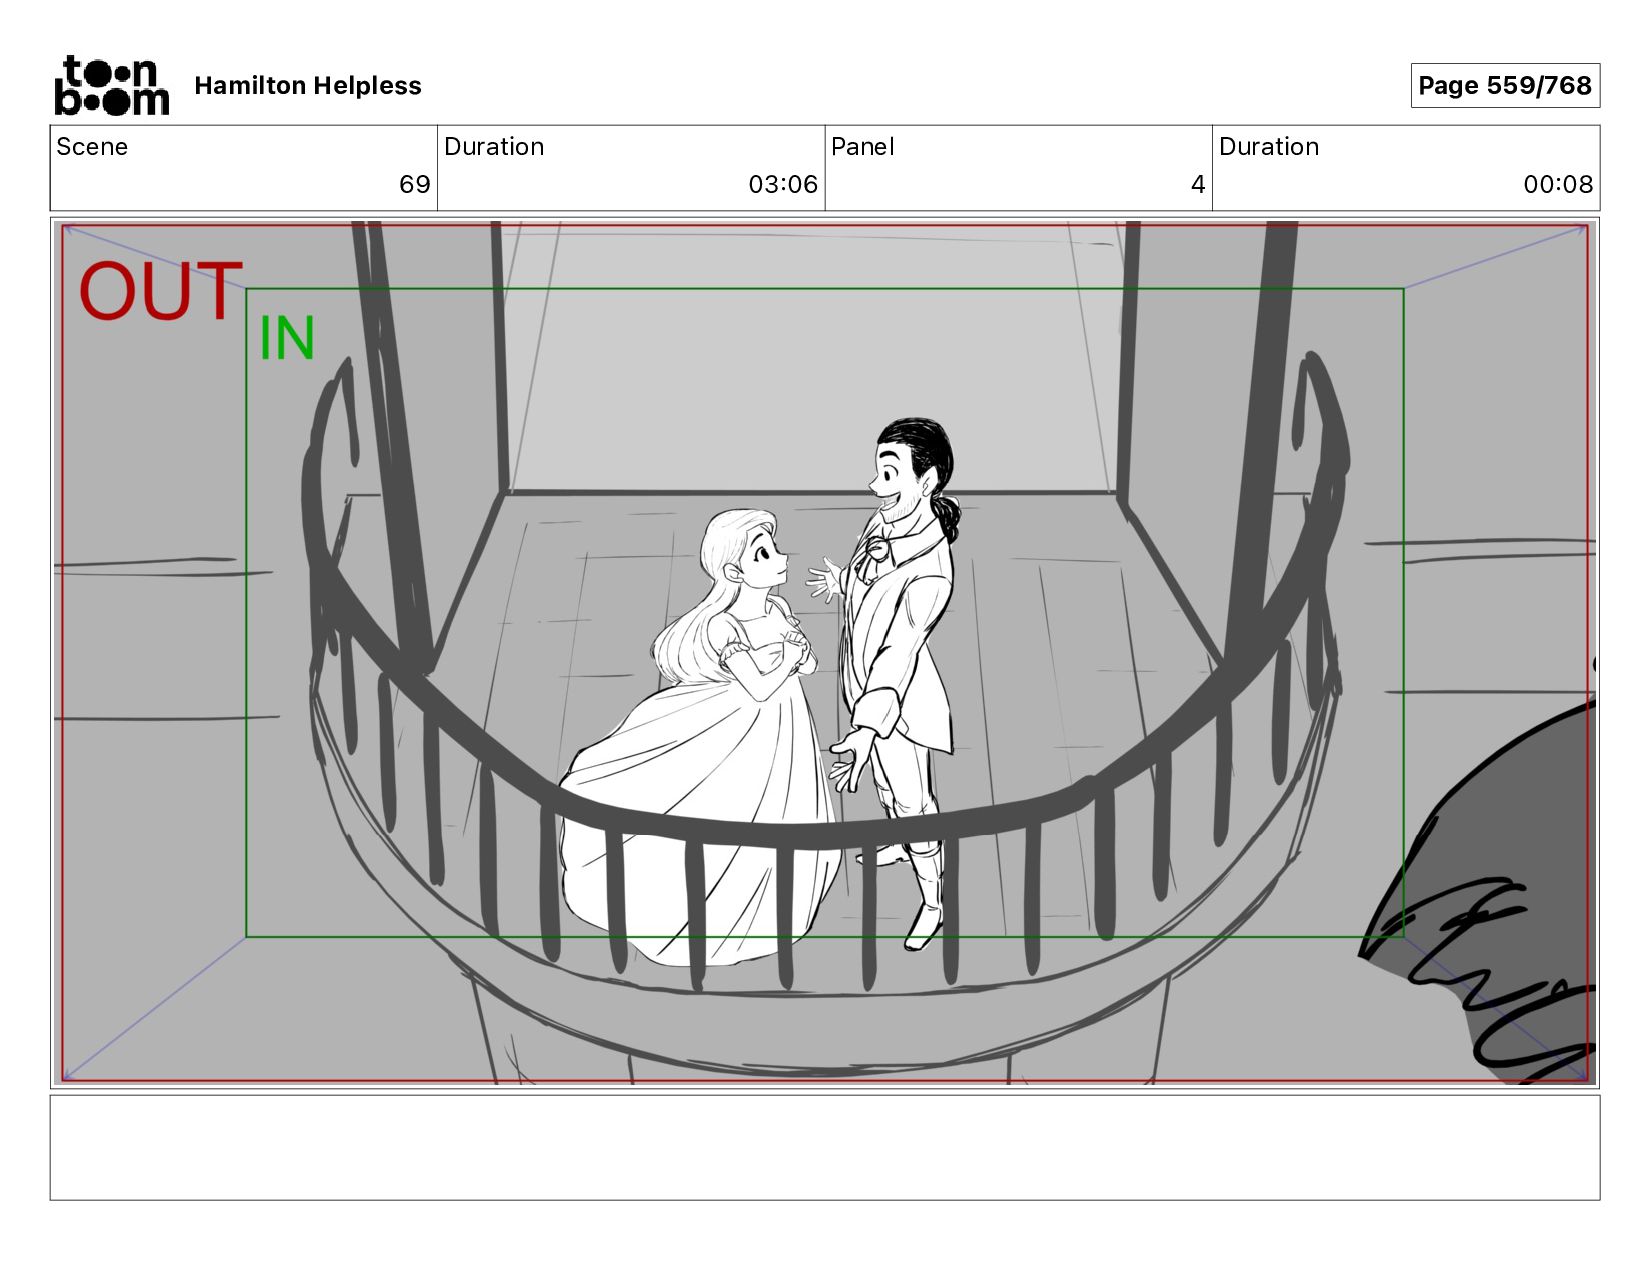Click the green 'IN' camera frame label
The width and height of the screenshot is (1650, 1275).
tap(287, 338)
